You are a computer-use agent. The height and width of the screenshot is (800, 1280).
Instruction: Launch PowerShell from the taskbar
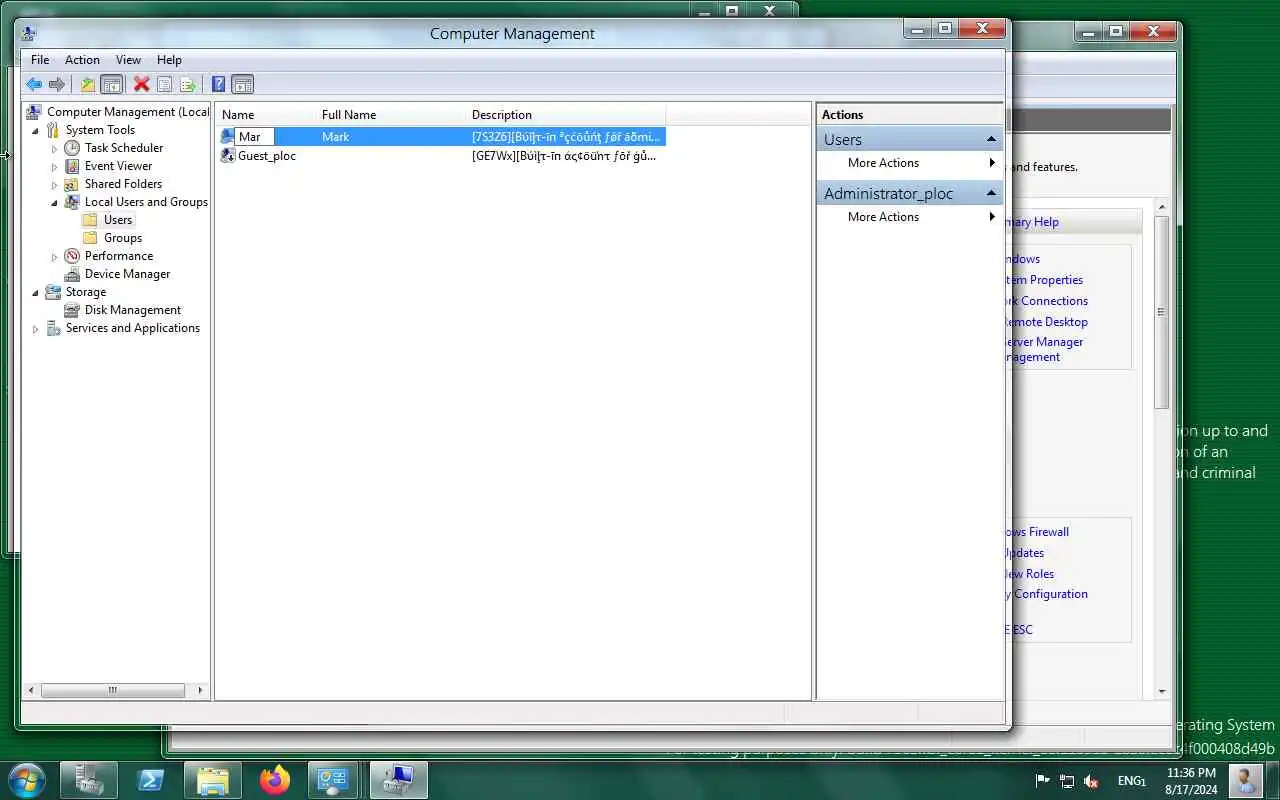click(151, 780)
